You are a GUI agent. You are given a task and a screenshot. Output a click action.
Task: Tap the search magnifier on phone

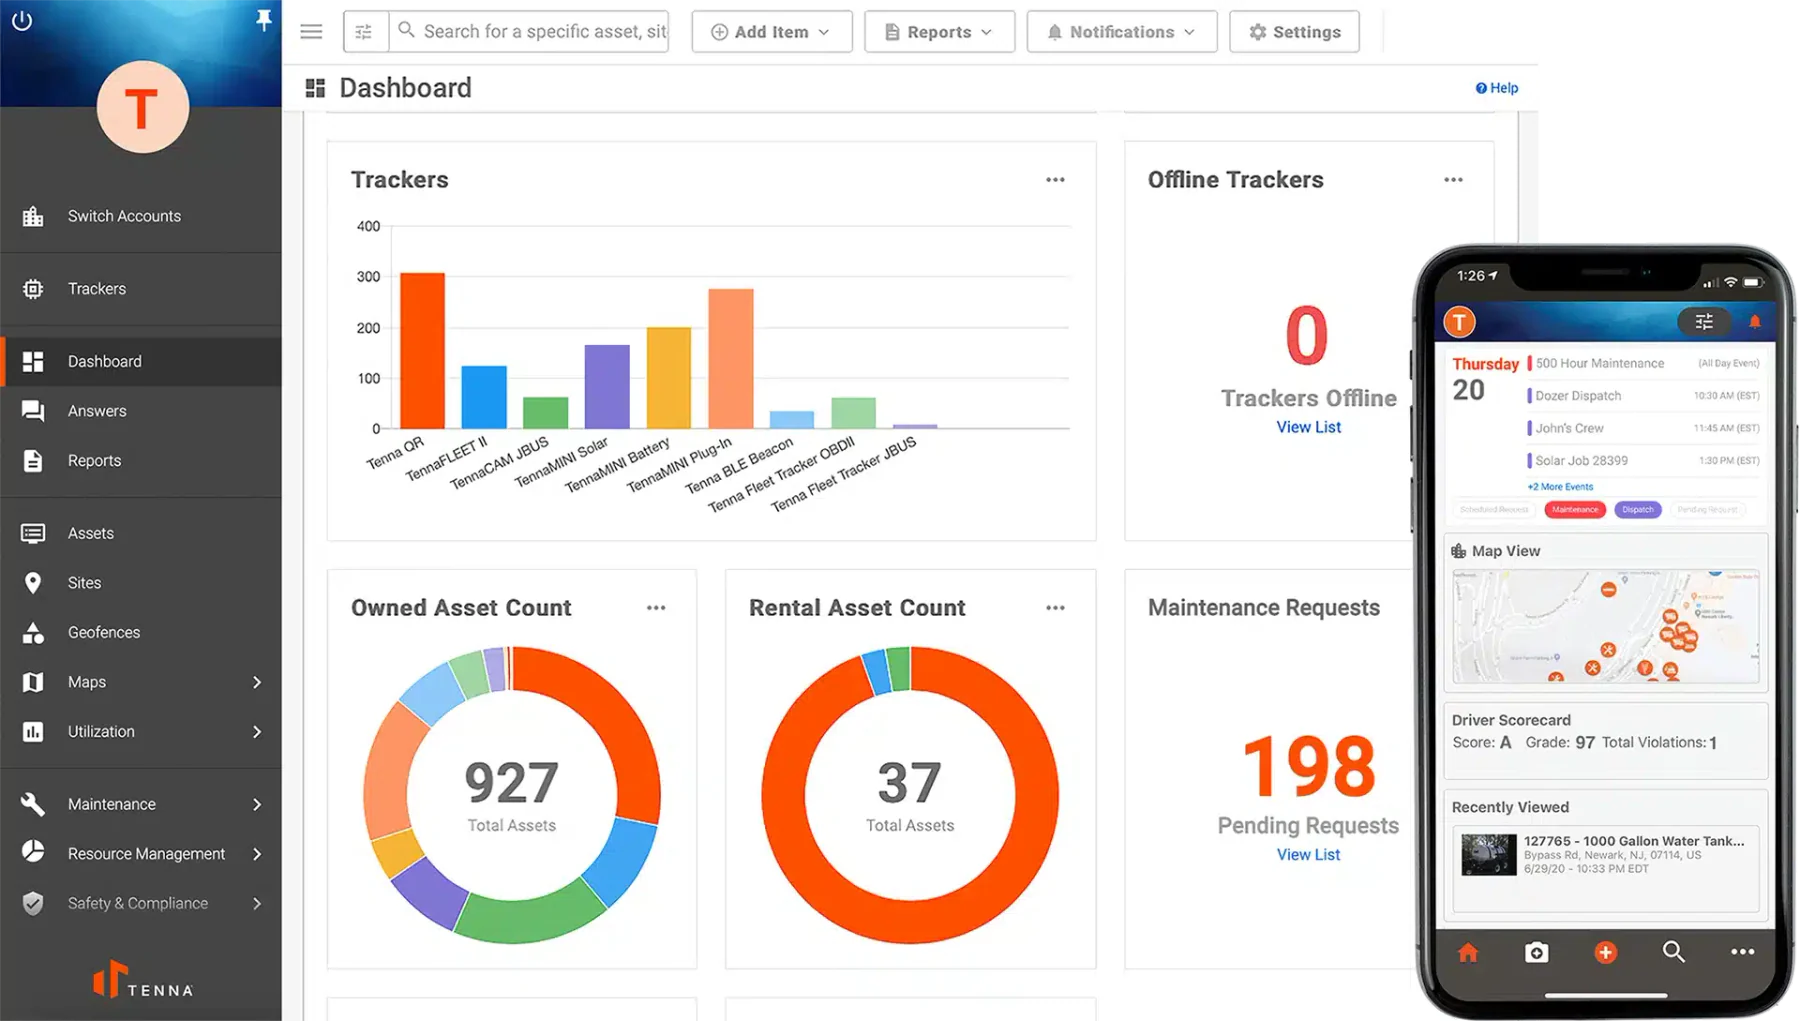pyautogui.click(x=1673, y=951)
